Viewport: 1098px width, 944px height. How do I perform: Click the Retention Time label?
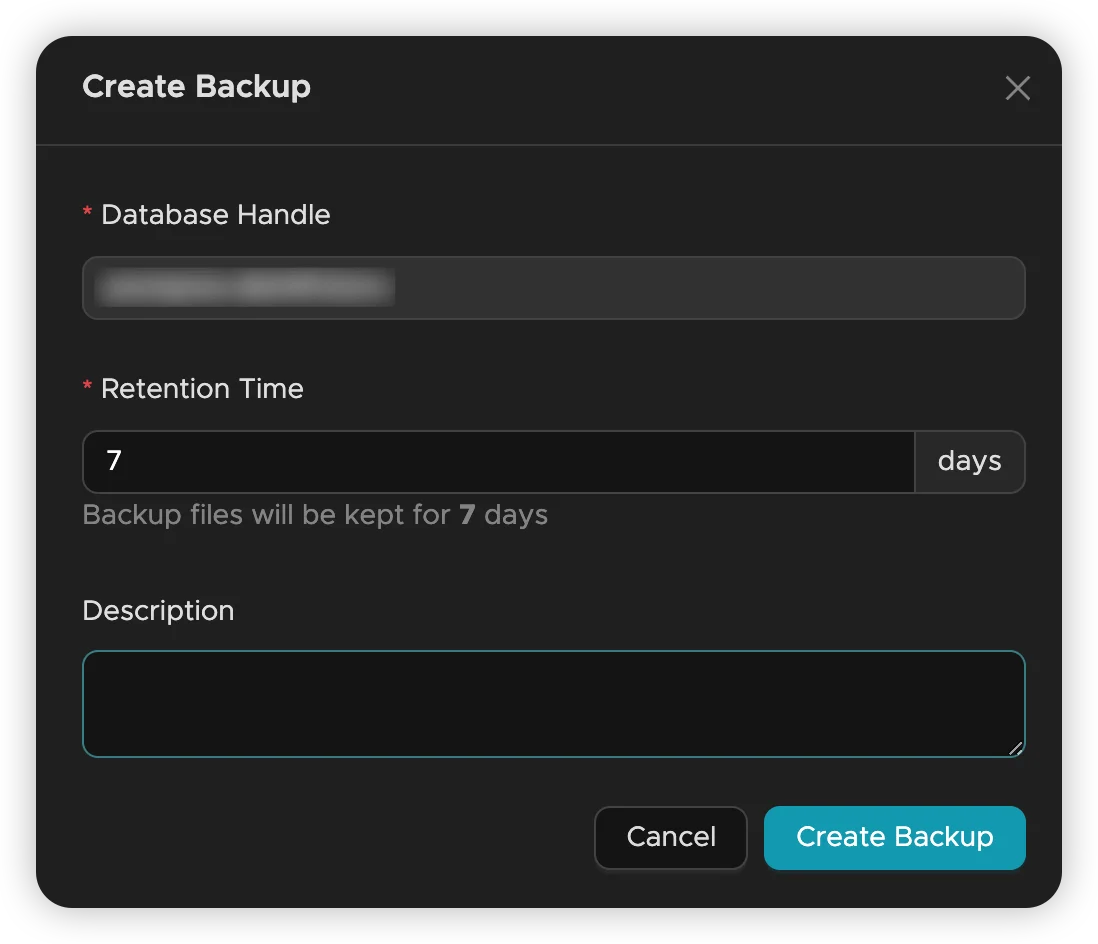pyautogui.click(x=202, y=388)
